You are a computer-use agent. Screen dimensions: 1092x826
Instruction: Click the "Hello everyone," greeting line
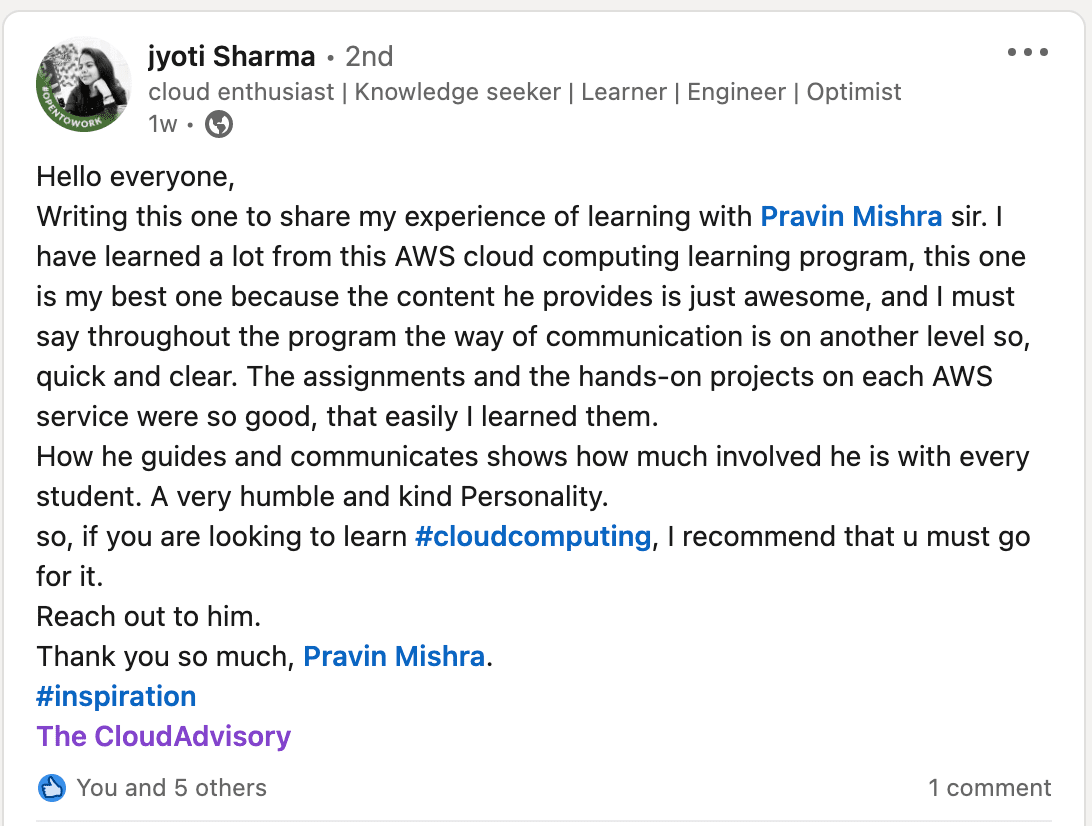coord(135,177)
